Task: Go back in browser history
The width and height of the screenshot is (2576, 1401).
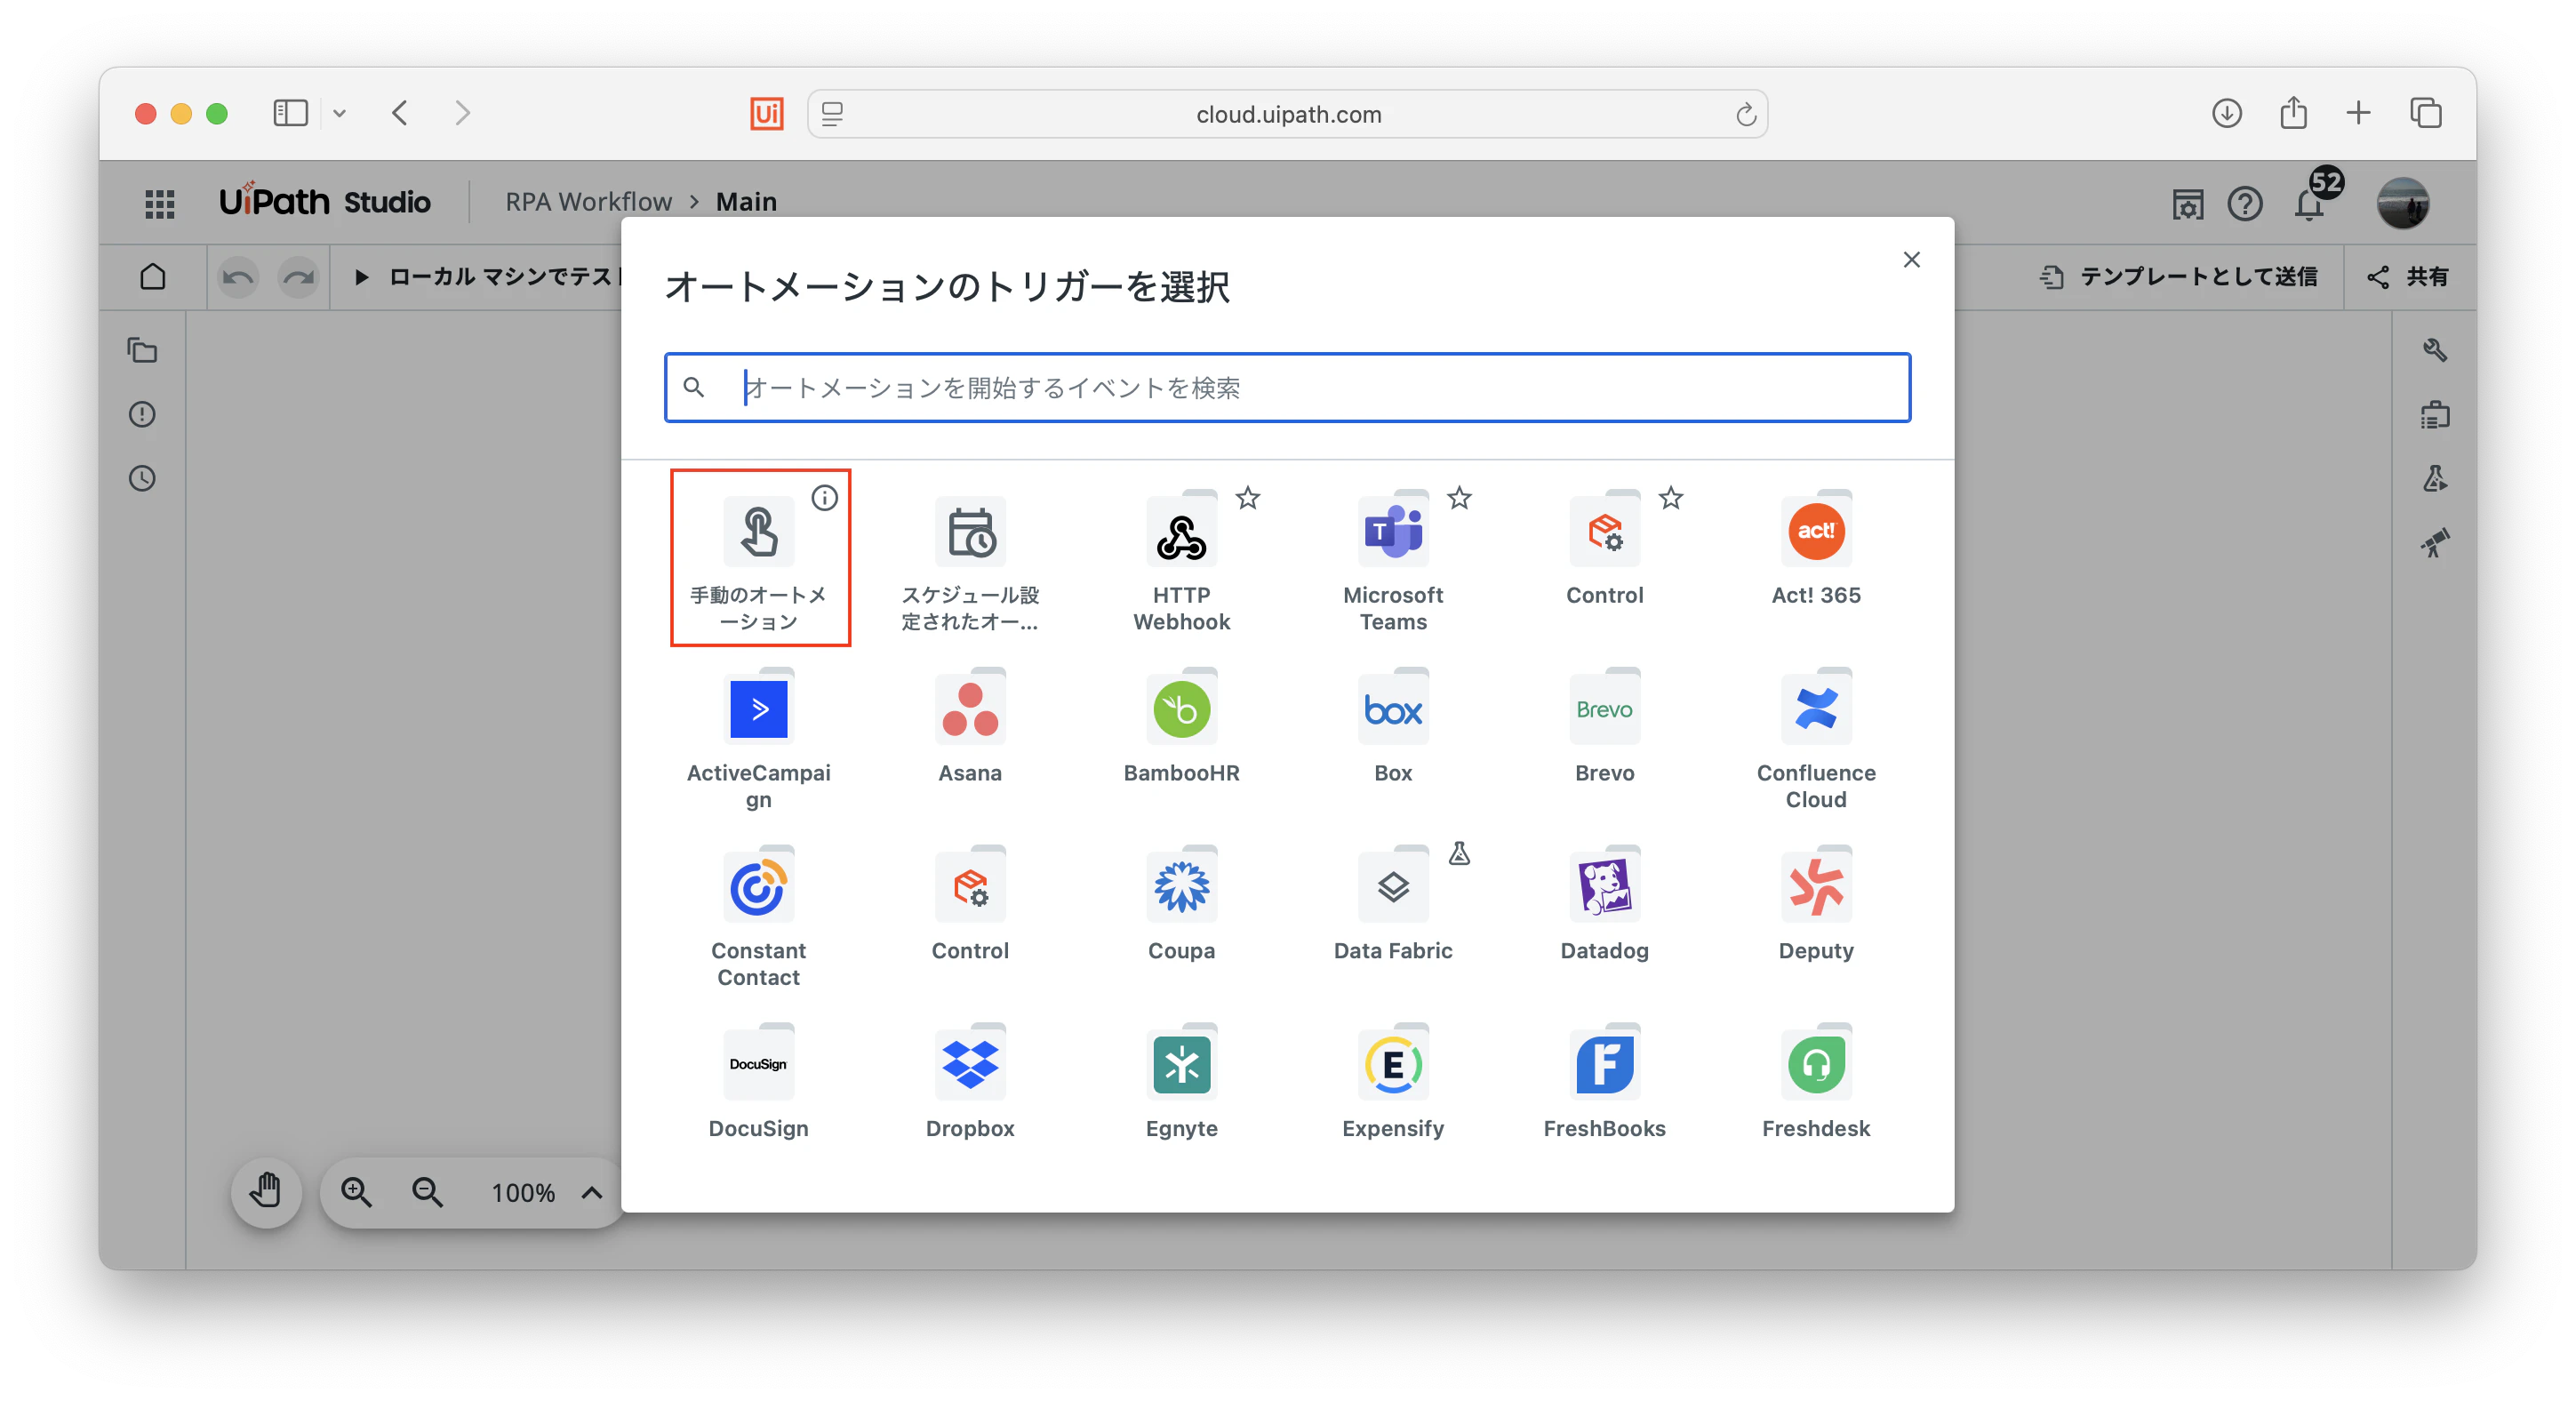Action: click(400, 113)
